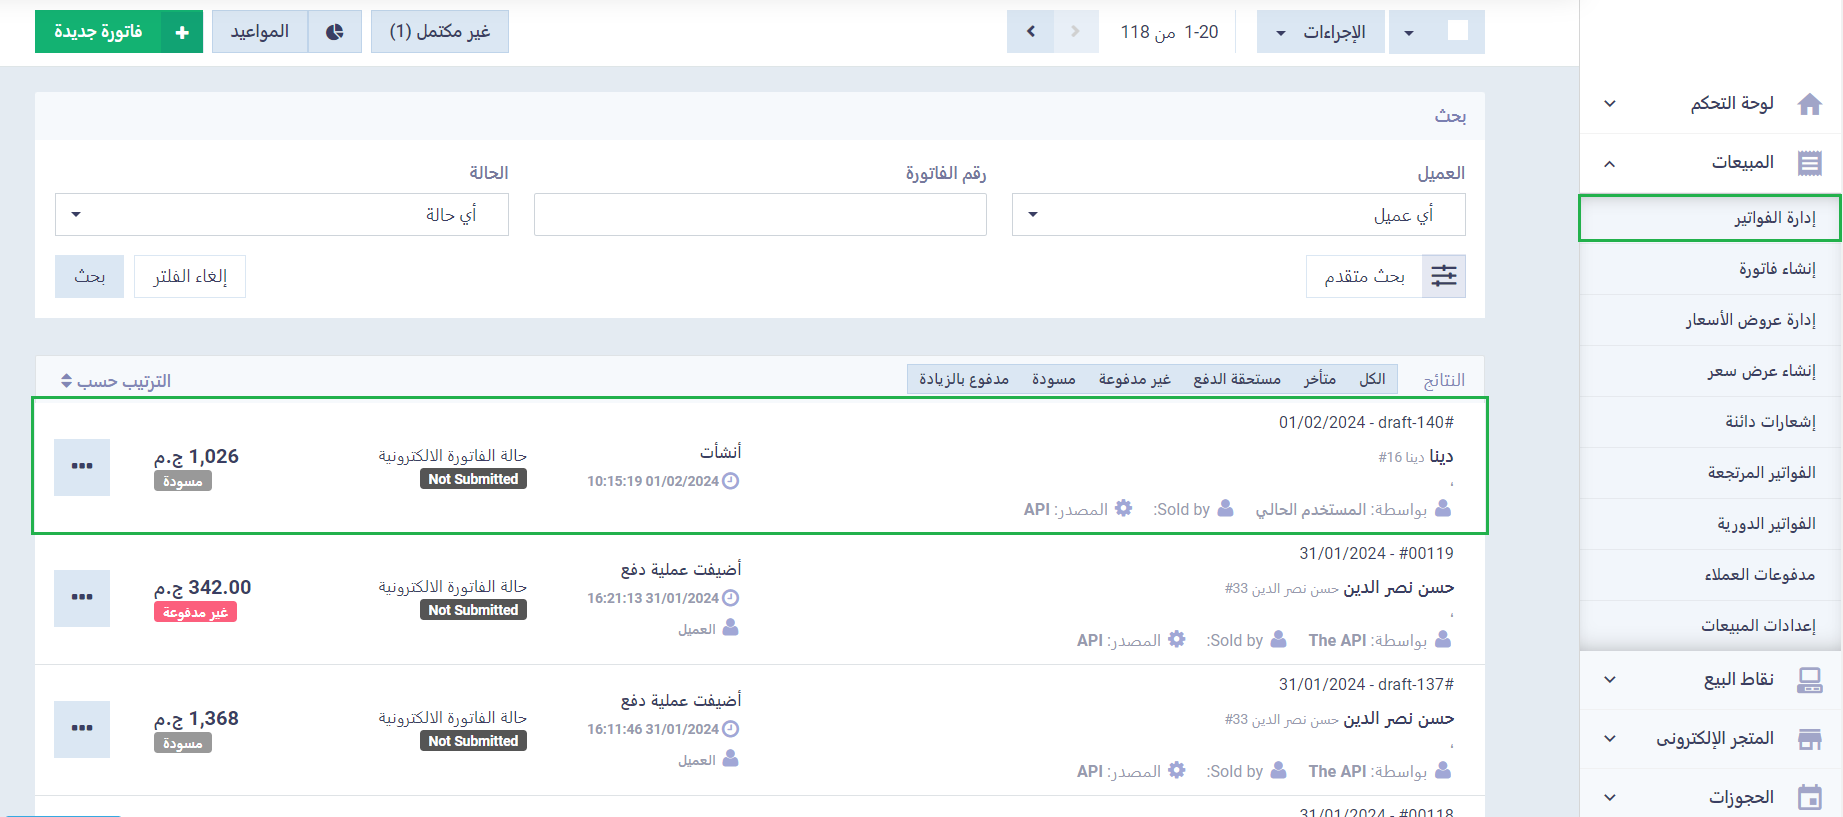This screenshot has height=817, width=1843.
Task: Open the الإجراءات actions dropdown
Action: tap(1320, 32)
